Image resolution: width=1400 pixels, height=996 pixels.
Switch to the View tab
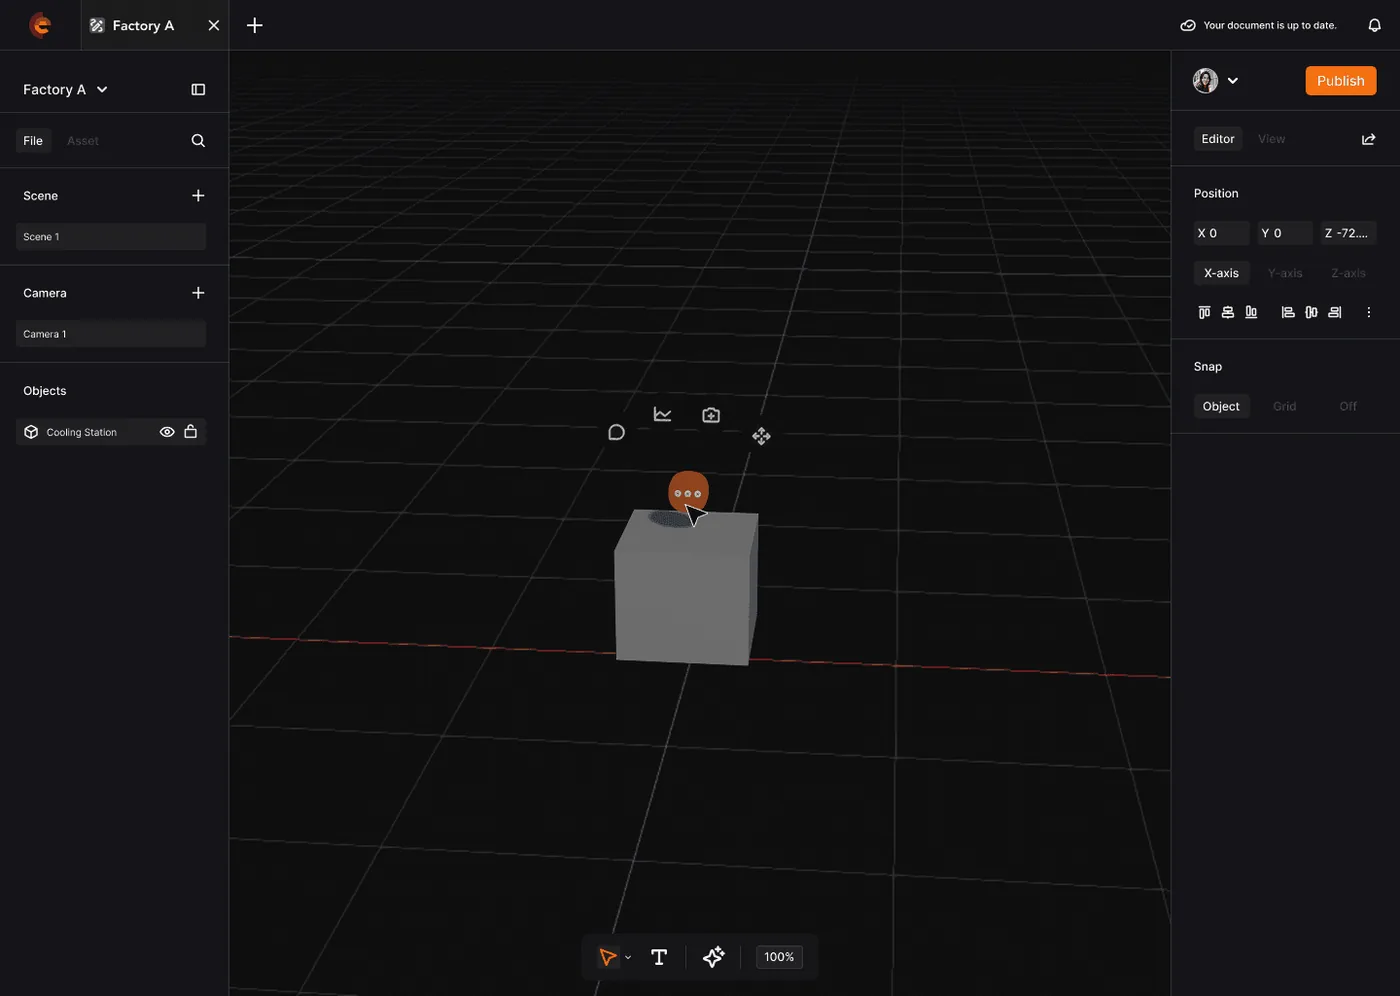click(1272, 139)
